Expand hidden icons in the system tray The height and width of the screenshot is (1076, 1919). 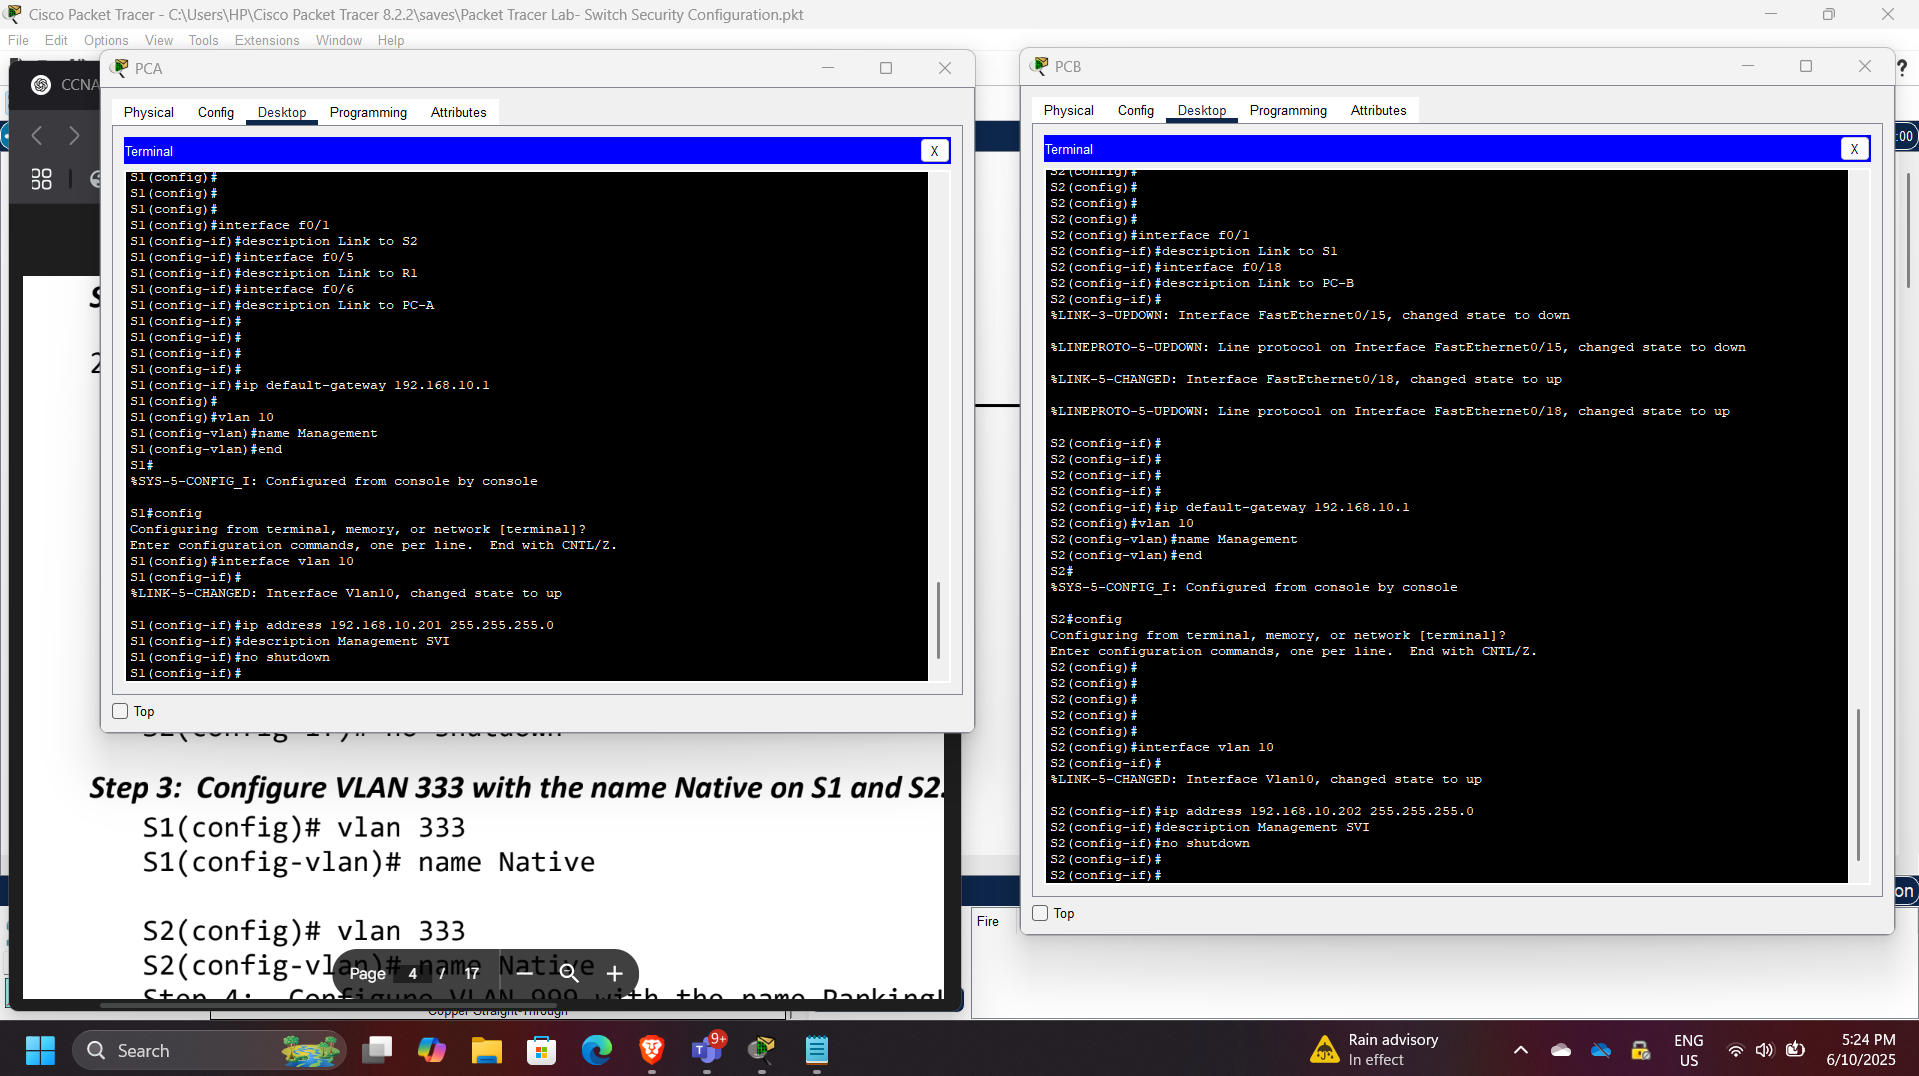1520,1050
